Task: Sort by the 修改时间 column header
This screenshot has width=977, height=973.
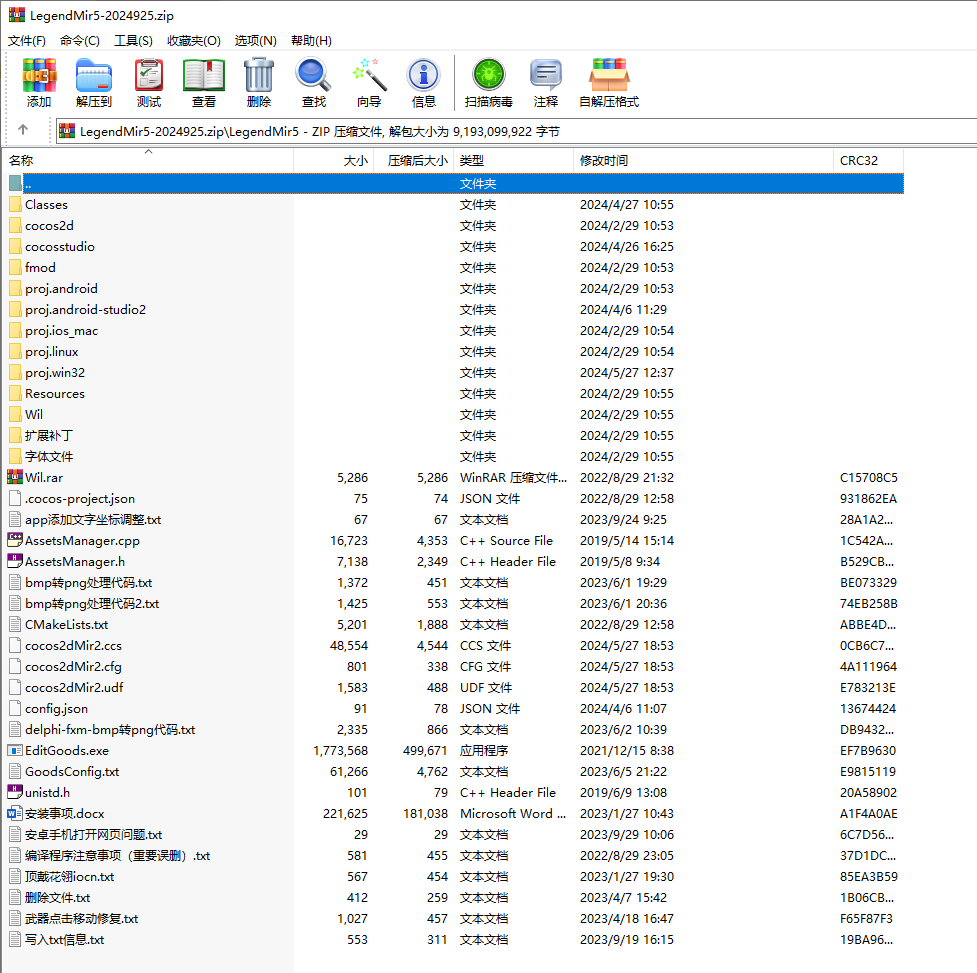Action: (703, 161)
